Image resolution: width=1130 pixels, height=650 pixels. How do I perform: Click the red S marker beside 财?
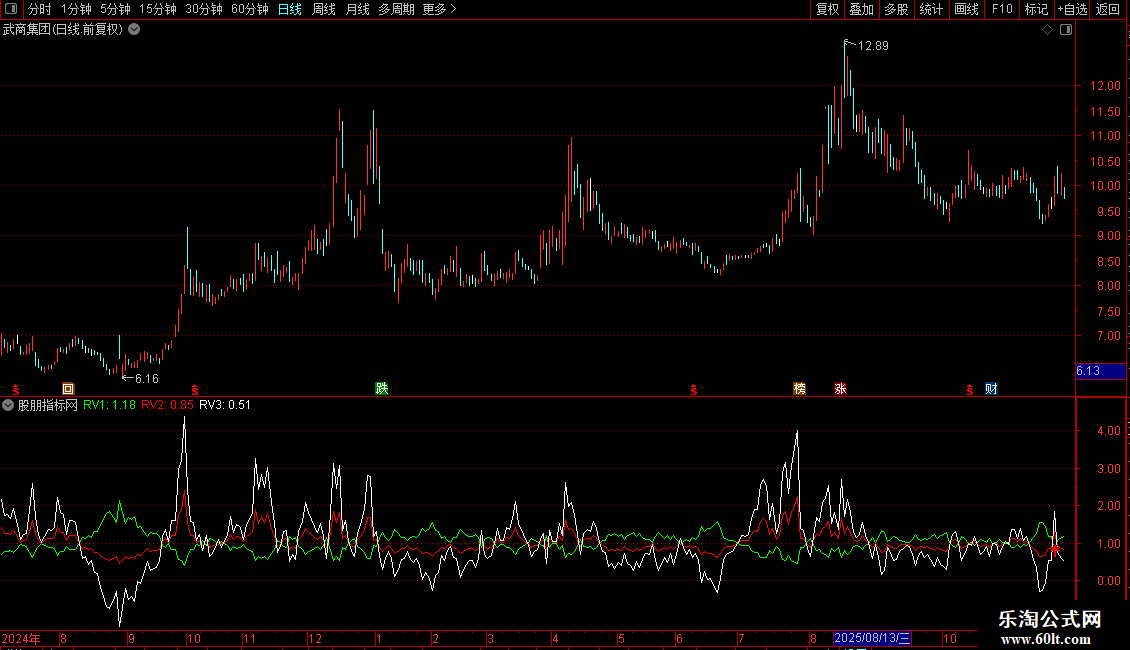coord(970,390)
